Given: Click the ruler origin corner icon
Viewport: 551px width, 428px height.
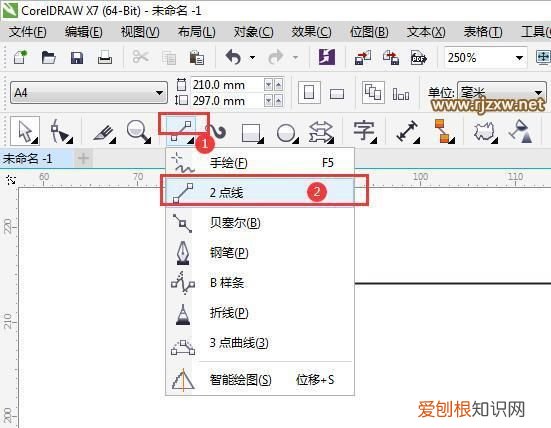Looking at the screenshot, I should [11, 180].
